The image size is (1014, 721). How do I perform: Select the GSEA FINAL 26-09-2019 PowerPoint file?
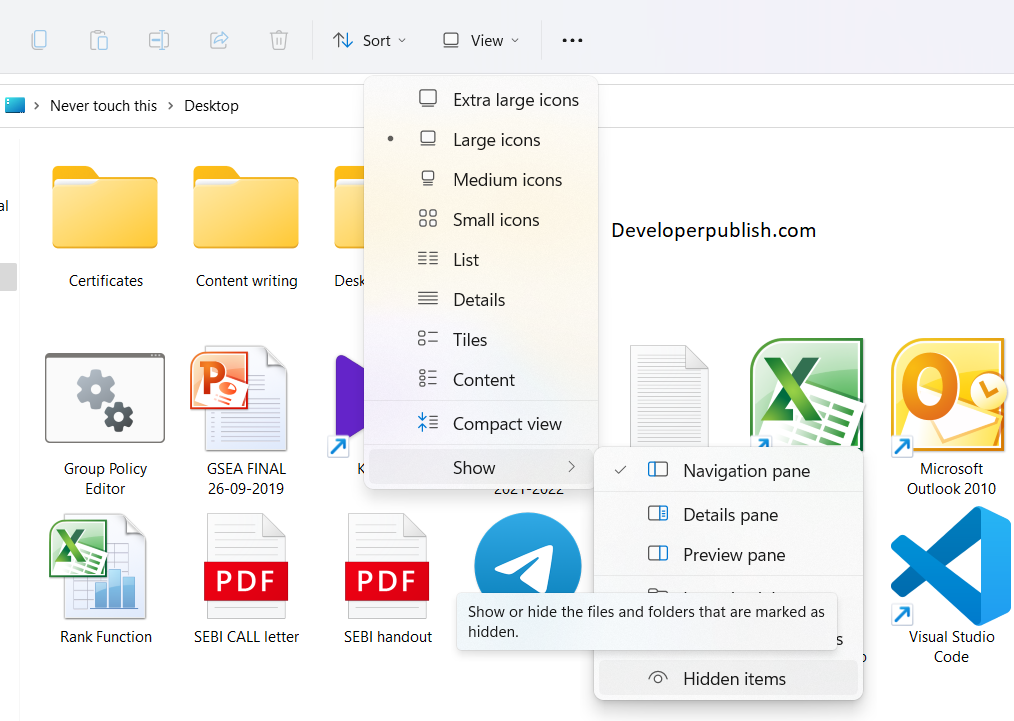pyautogui.click(x=239, y=398)
